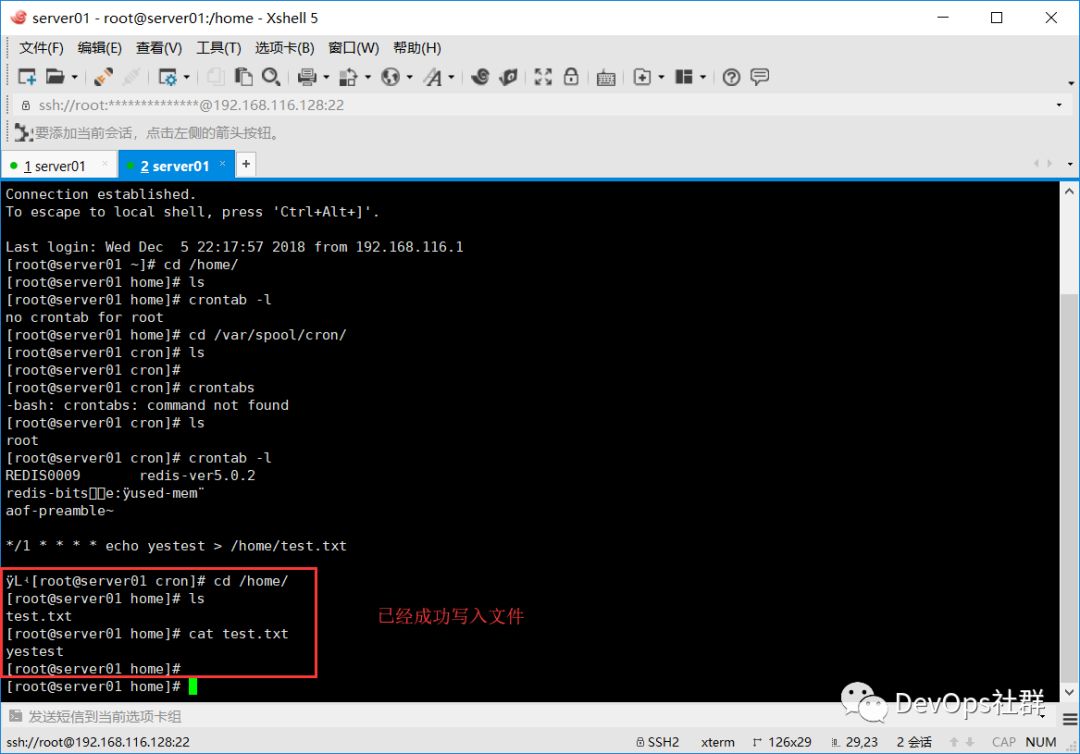This screenshot has width=1080, height=754.
Task: Select the active 2 server01 tab
Action: pyautogui.click(x=175, y=166)
